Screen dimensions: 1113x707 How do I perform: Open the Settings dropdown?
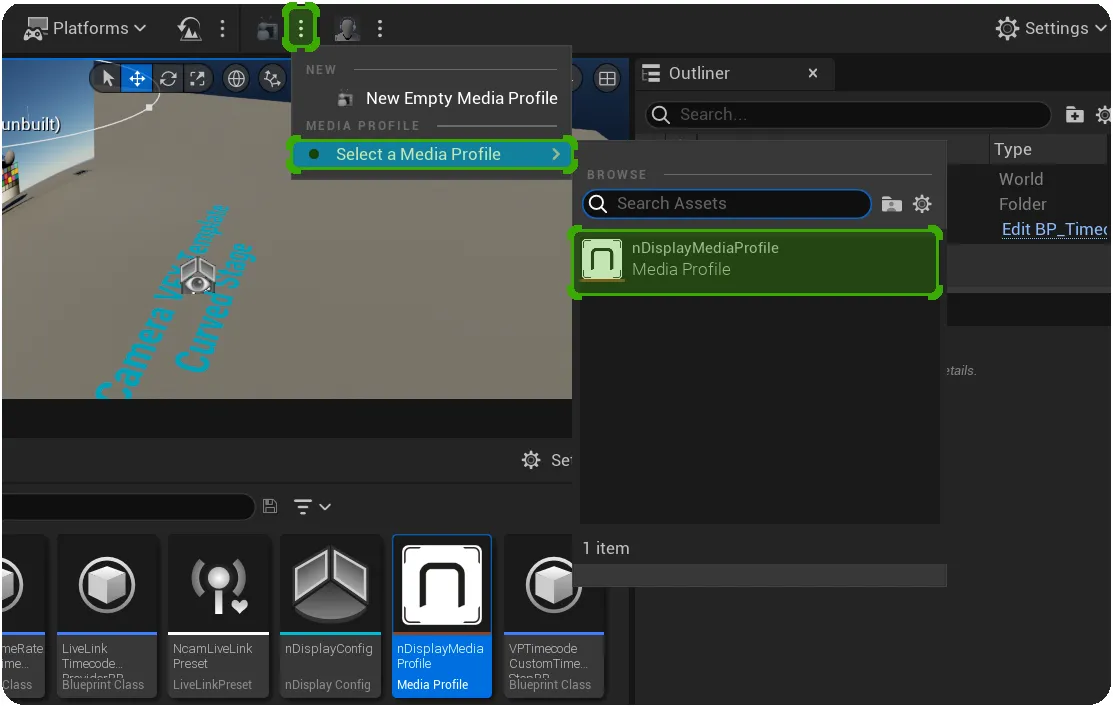(1051, 28)
